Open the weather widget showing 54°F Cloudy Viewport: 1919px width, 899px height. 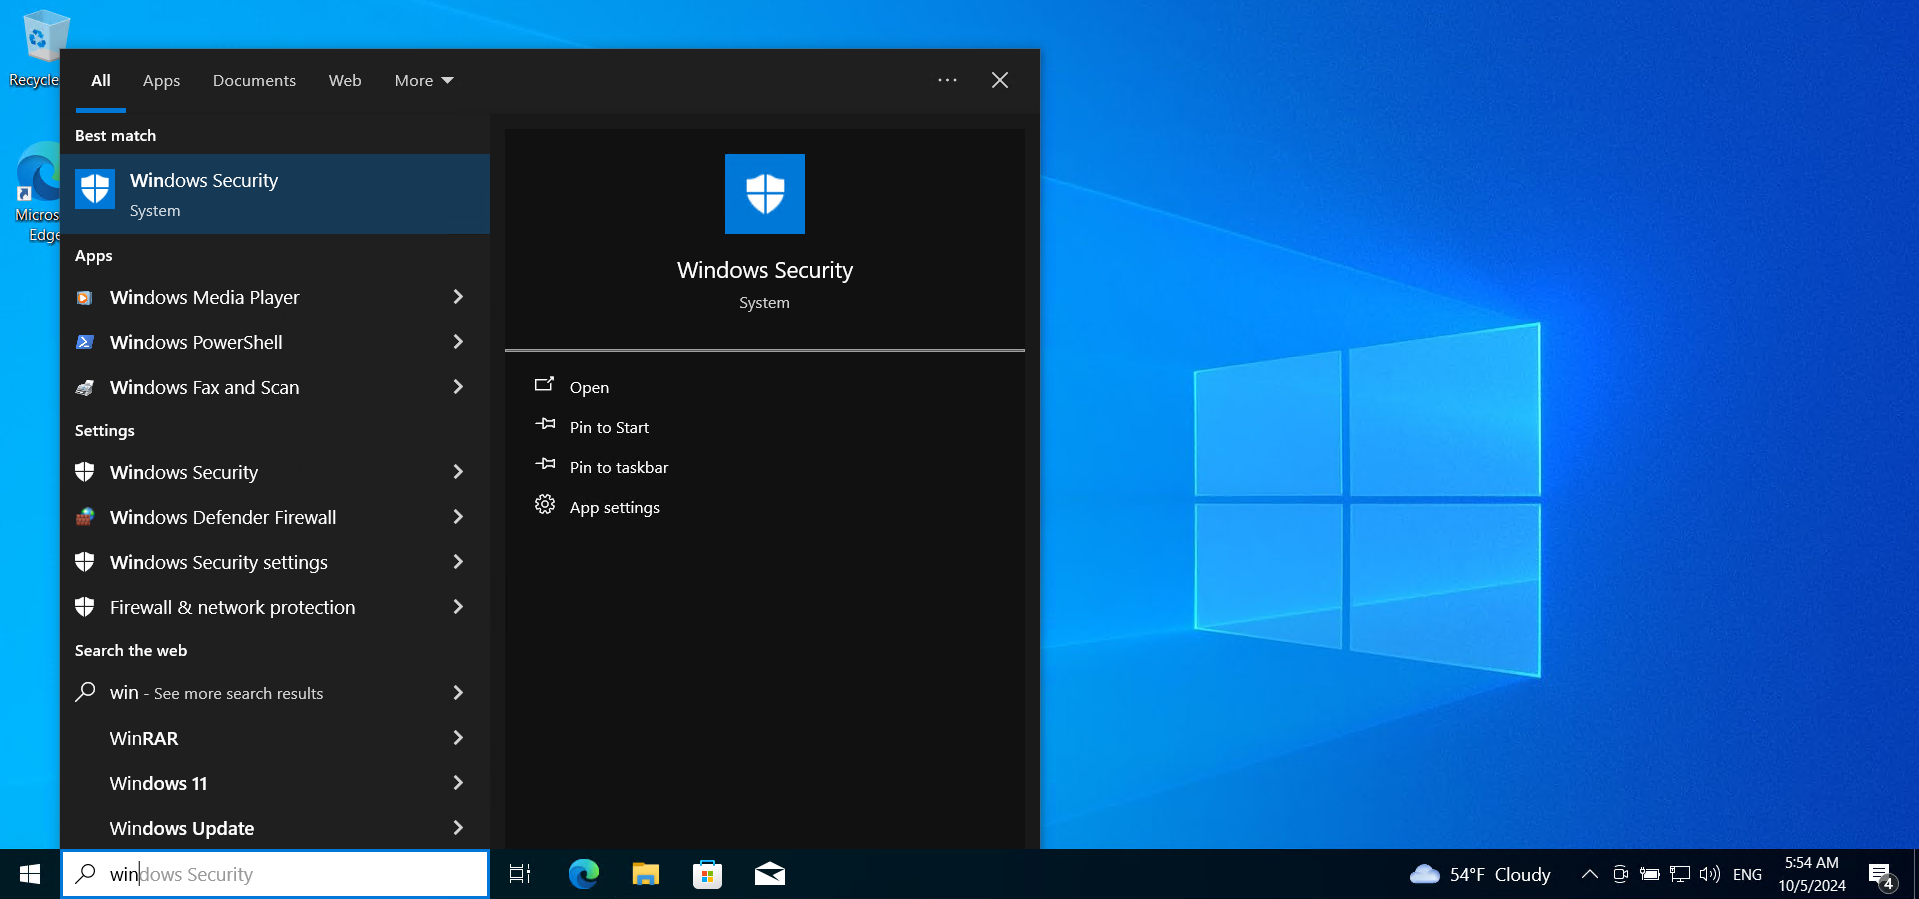[x=1480, y=874]
